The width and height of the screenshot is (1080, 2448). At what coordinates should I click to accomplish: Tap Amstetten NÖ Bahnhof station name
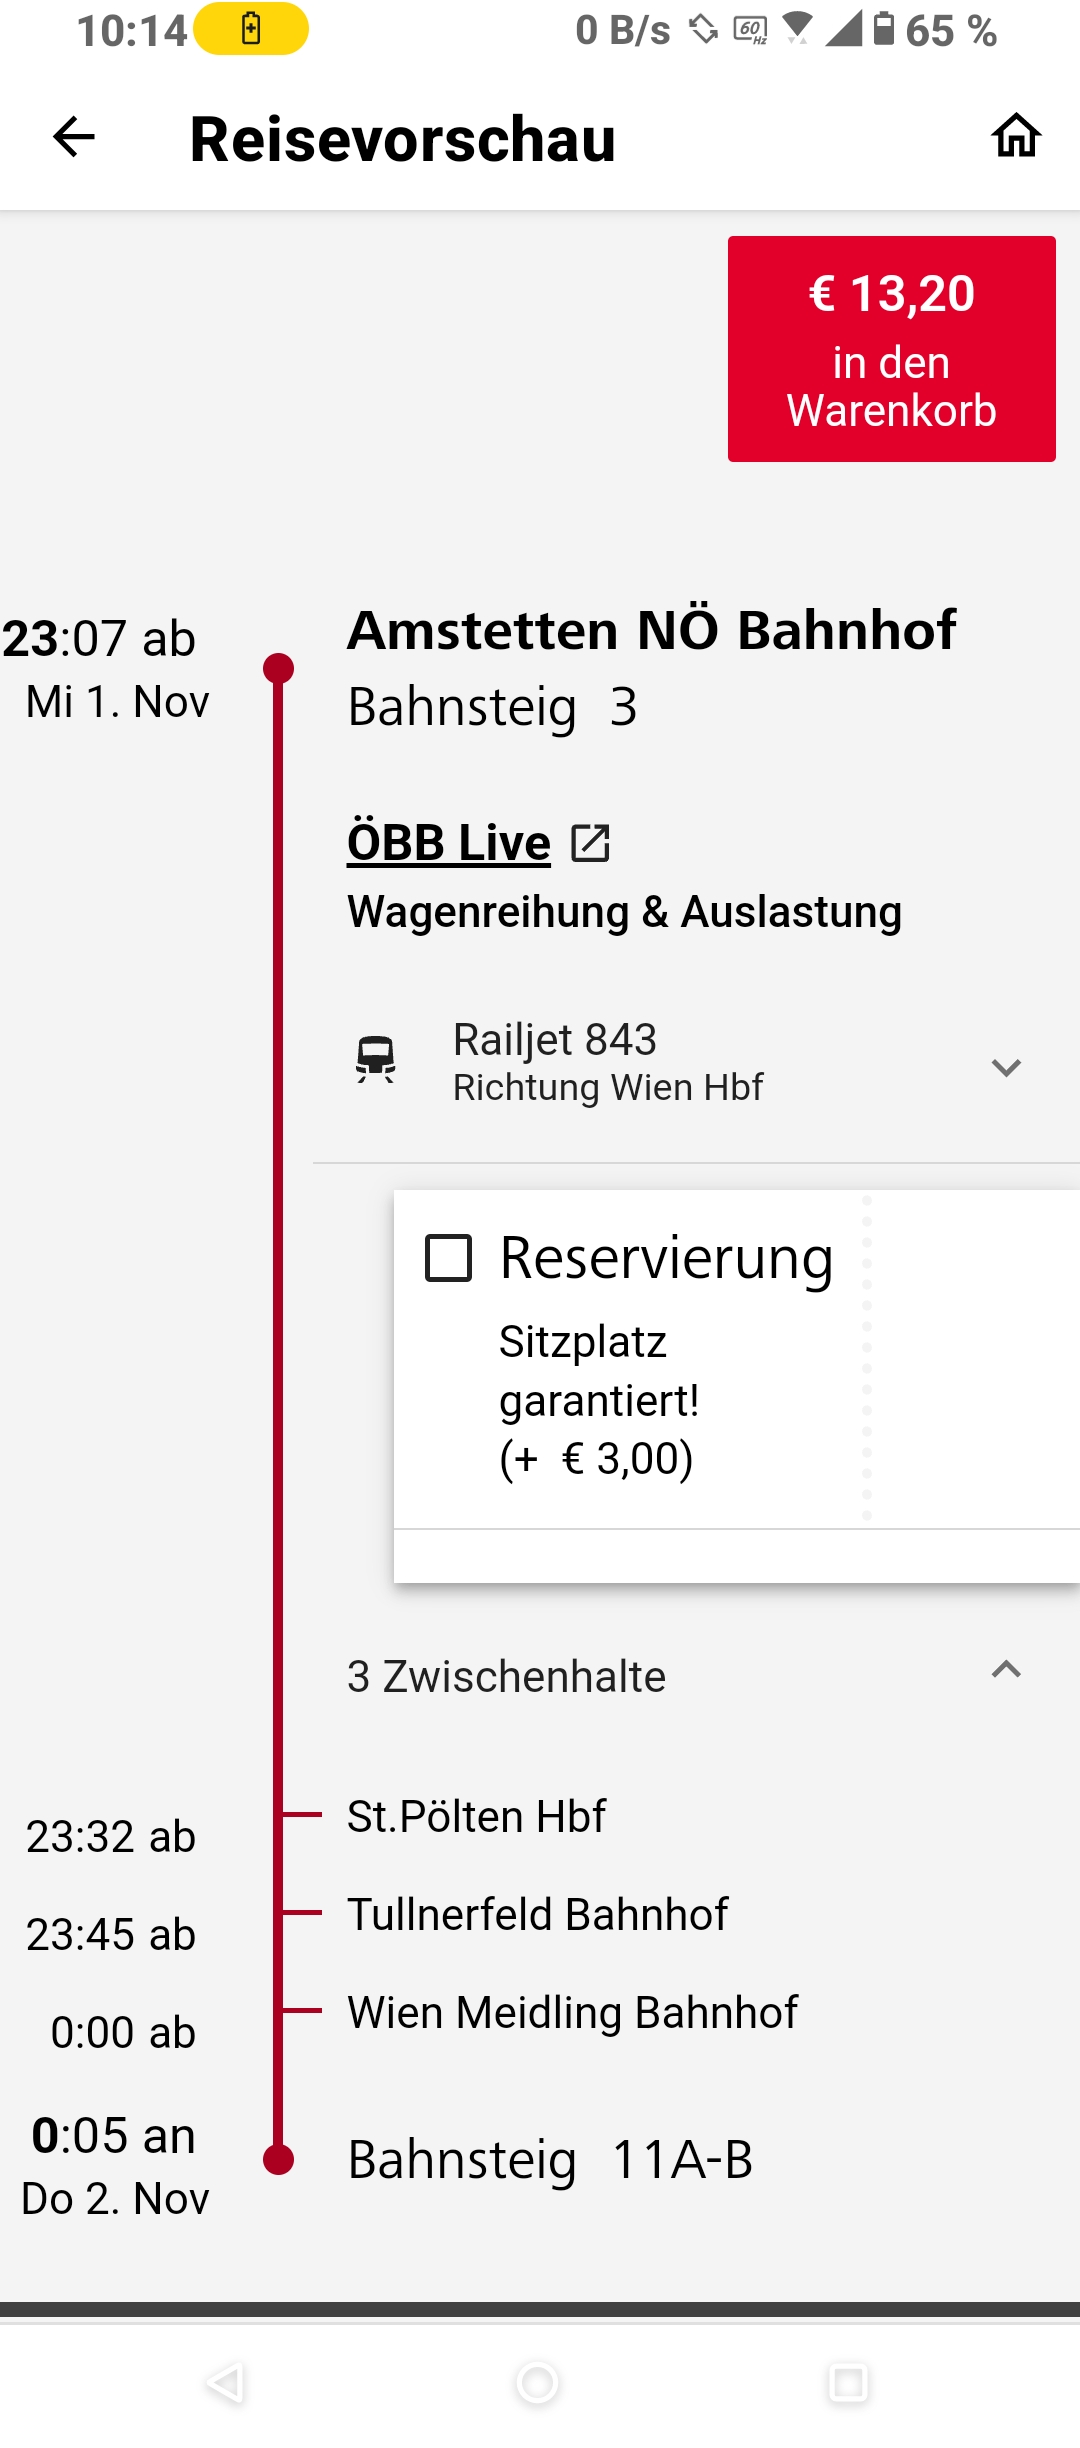tap(652, 630)
